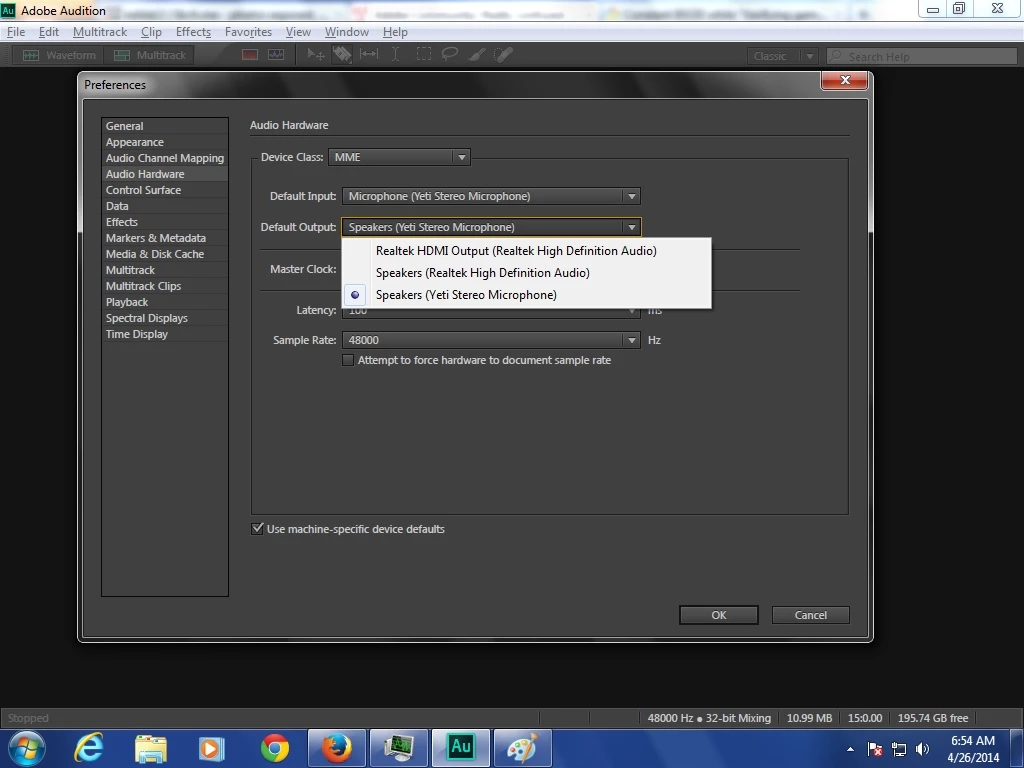This screenshot has width=1024, height=768.
Task: Open the volume speaker tray icon
Action: [x=922, y=749]
